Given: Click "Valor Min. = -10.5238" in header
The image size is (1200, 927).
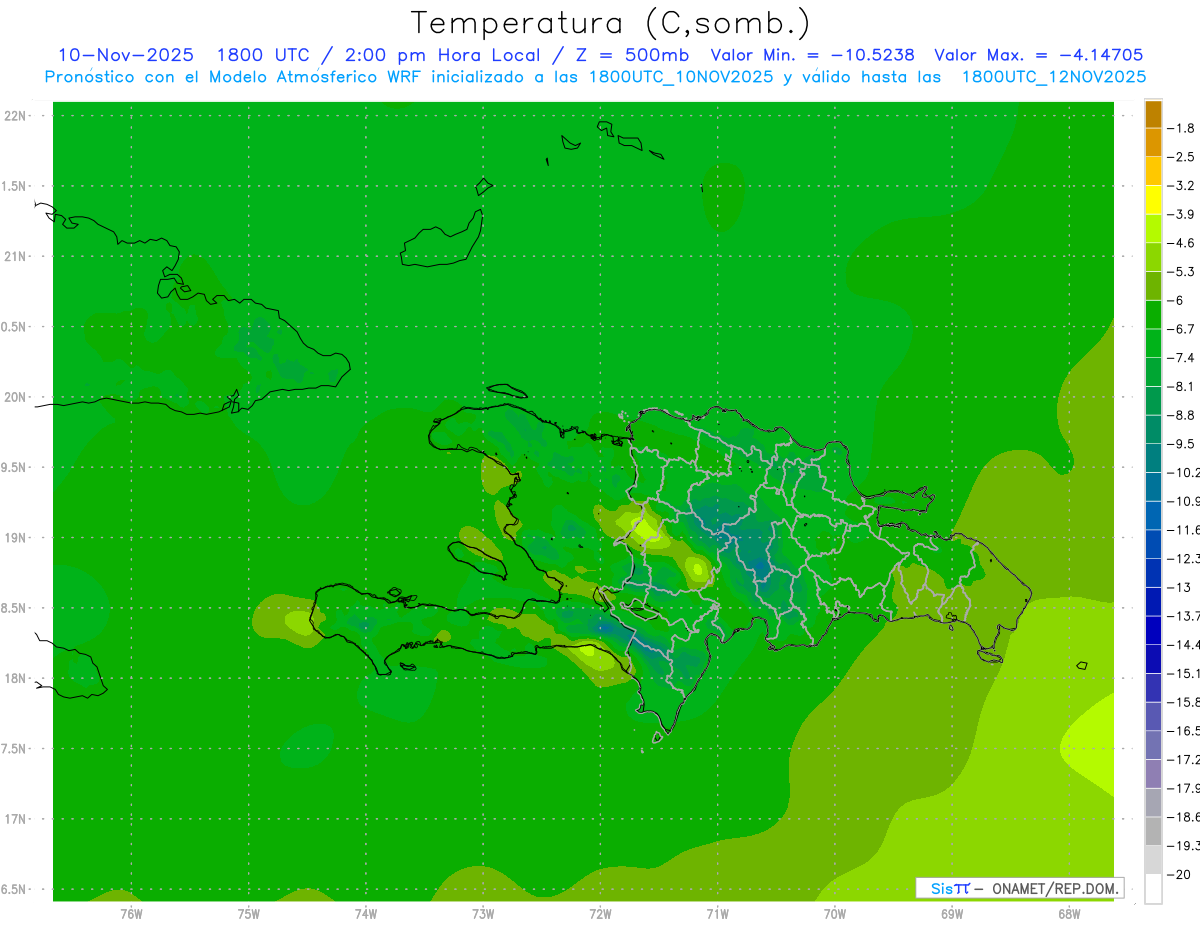Looking at the screenshot, I should 812,56.
